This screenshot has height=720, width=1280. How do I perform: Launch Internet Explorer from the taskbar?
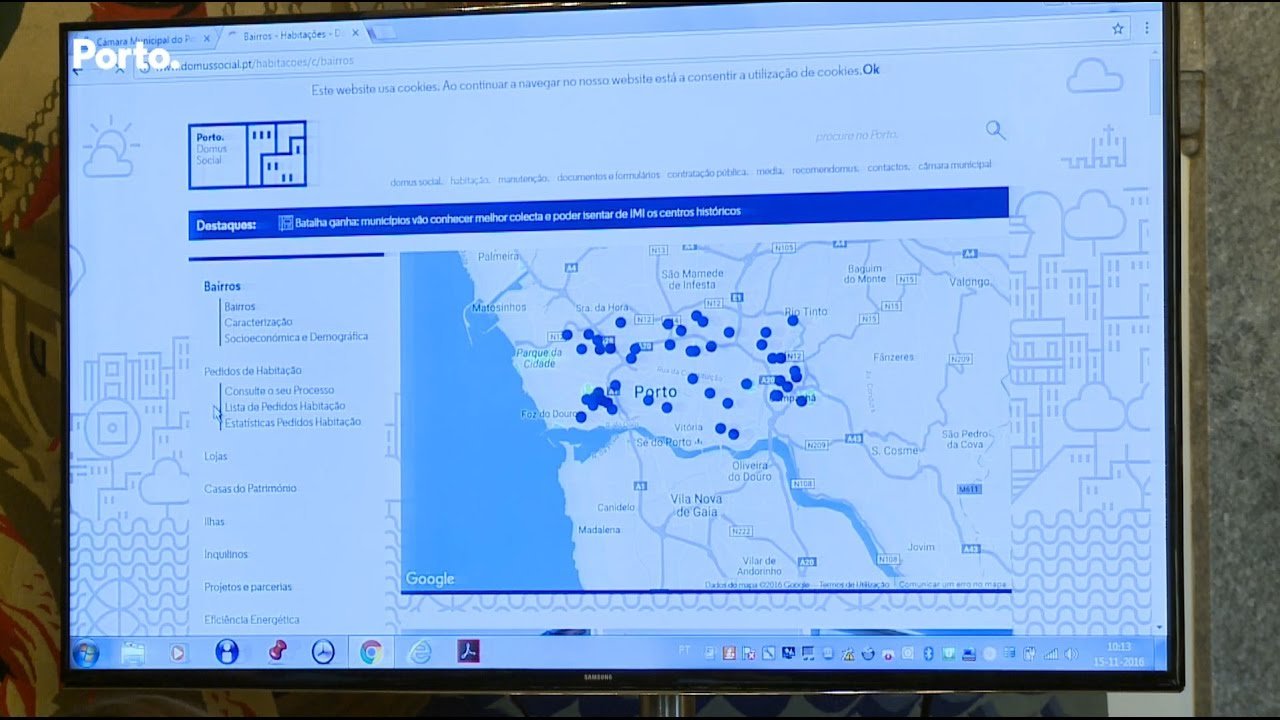click(x=419, y=652)
